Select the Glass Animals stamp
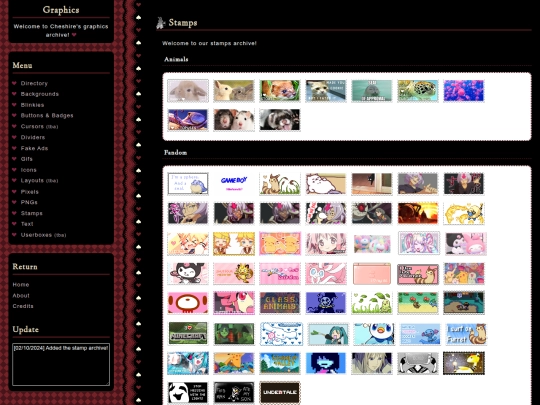 (x=280, y=303)
